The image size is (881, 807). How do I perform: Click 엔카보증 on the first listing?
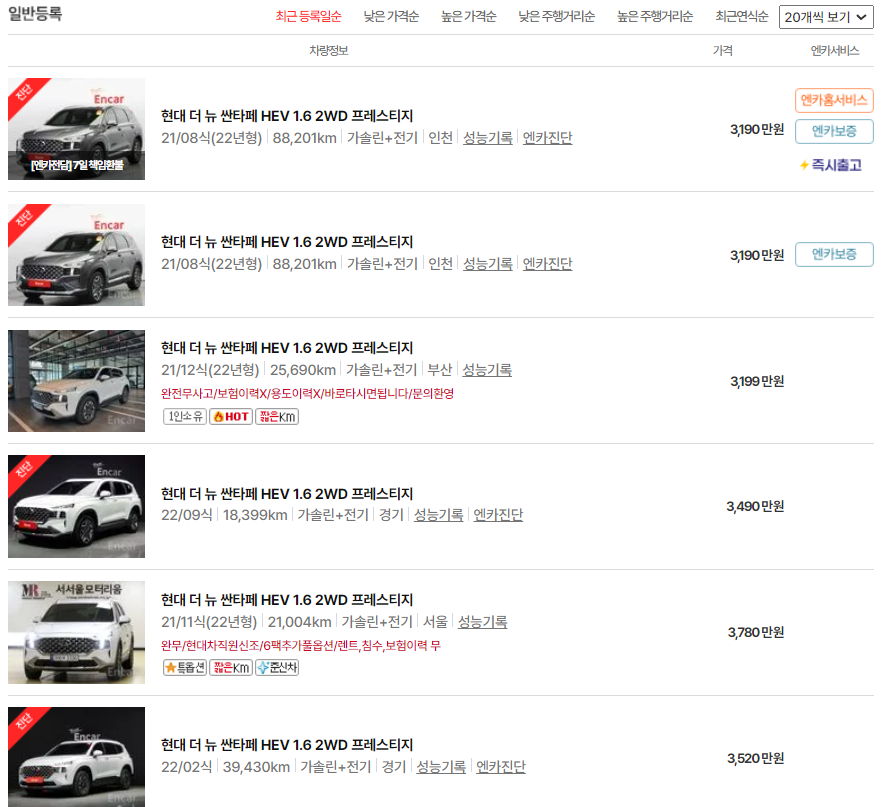834,132
